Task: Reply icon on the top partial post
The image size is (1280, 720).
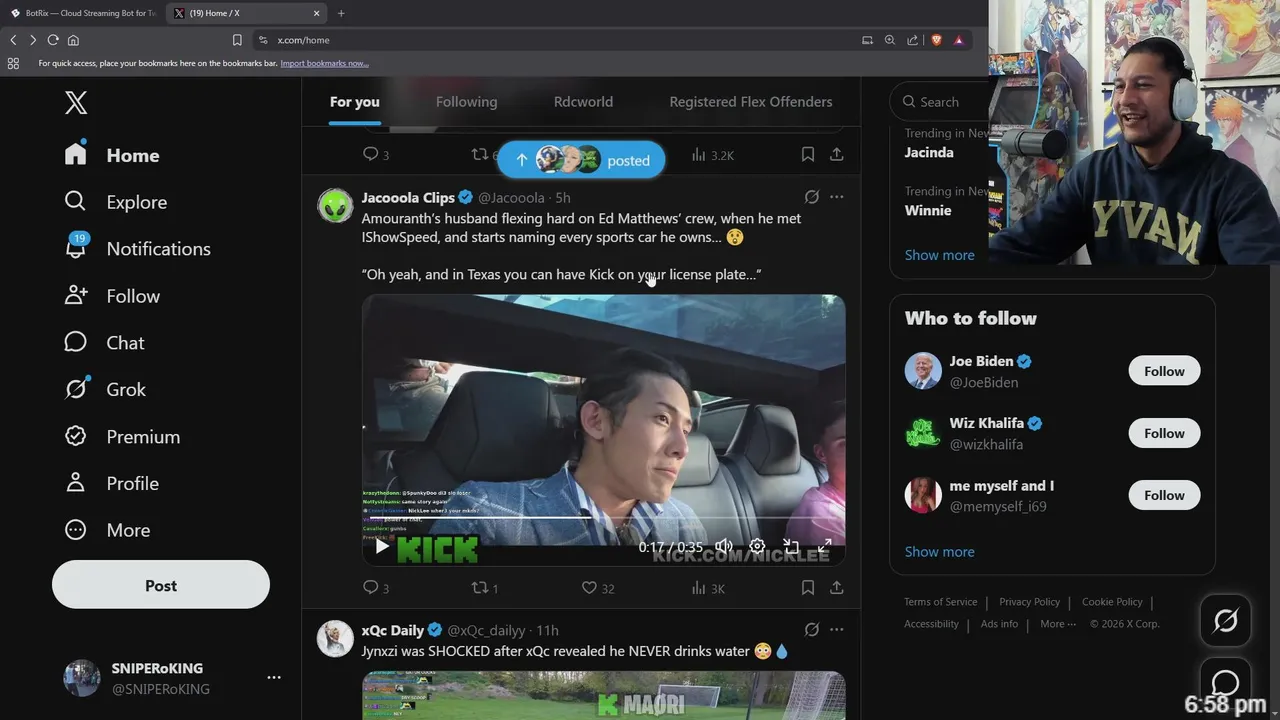Action: pos(376,154)
